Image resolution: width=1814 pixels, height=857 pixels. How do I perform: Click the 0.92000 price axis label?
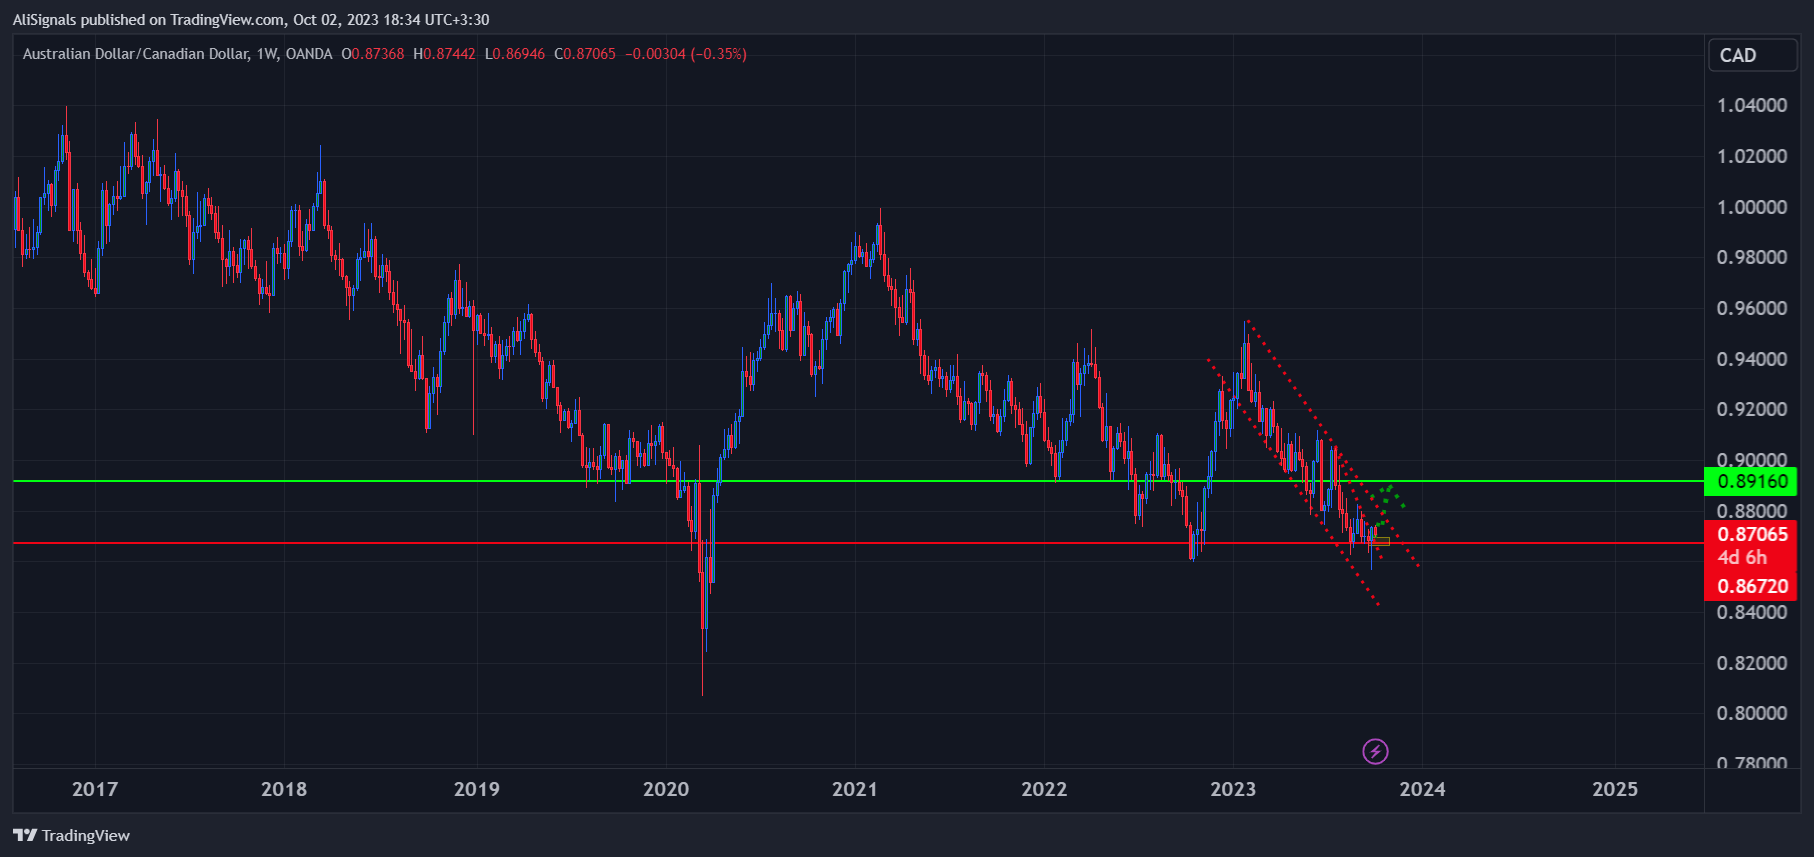pyautogui.click(x=1752, y=409)
